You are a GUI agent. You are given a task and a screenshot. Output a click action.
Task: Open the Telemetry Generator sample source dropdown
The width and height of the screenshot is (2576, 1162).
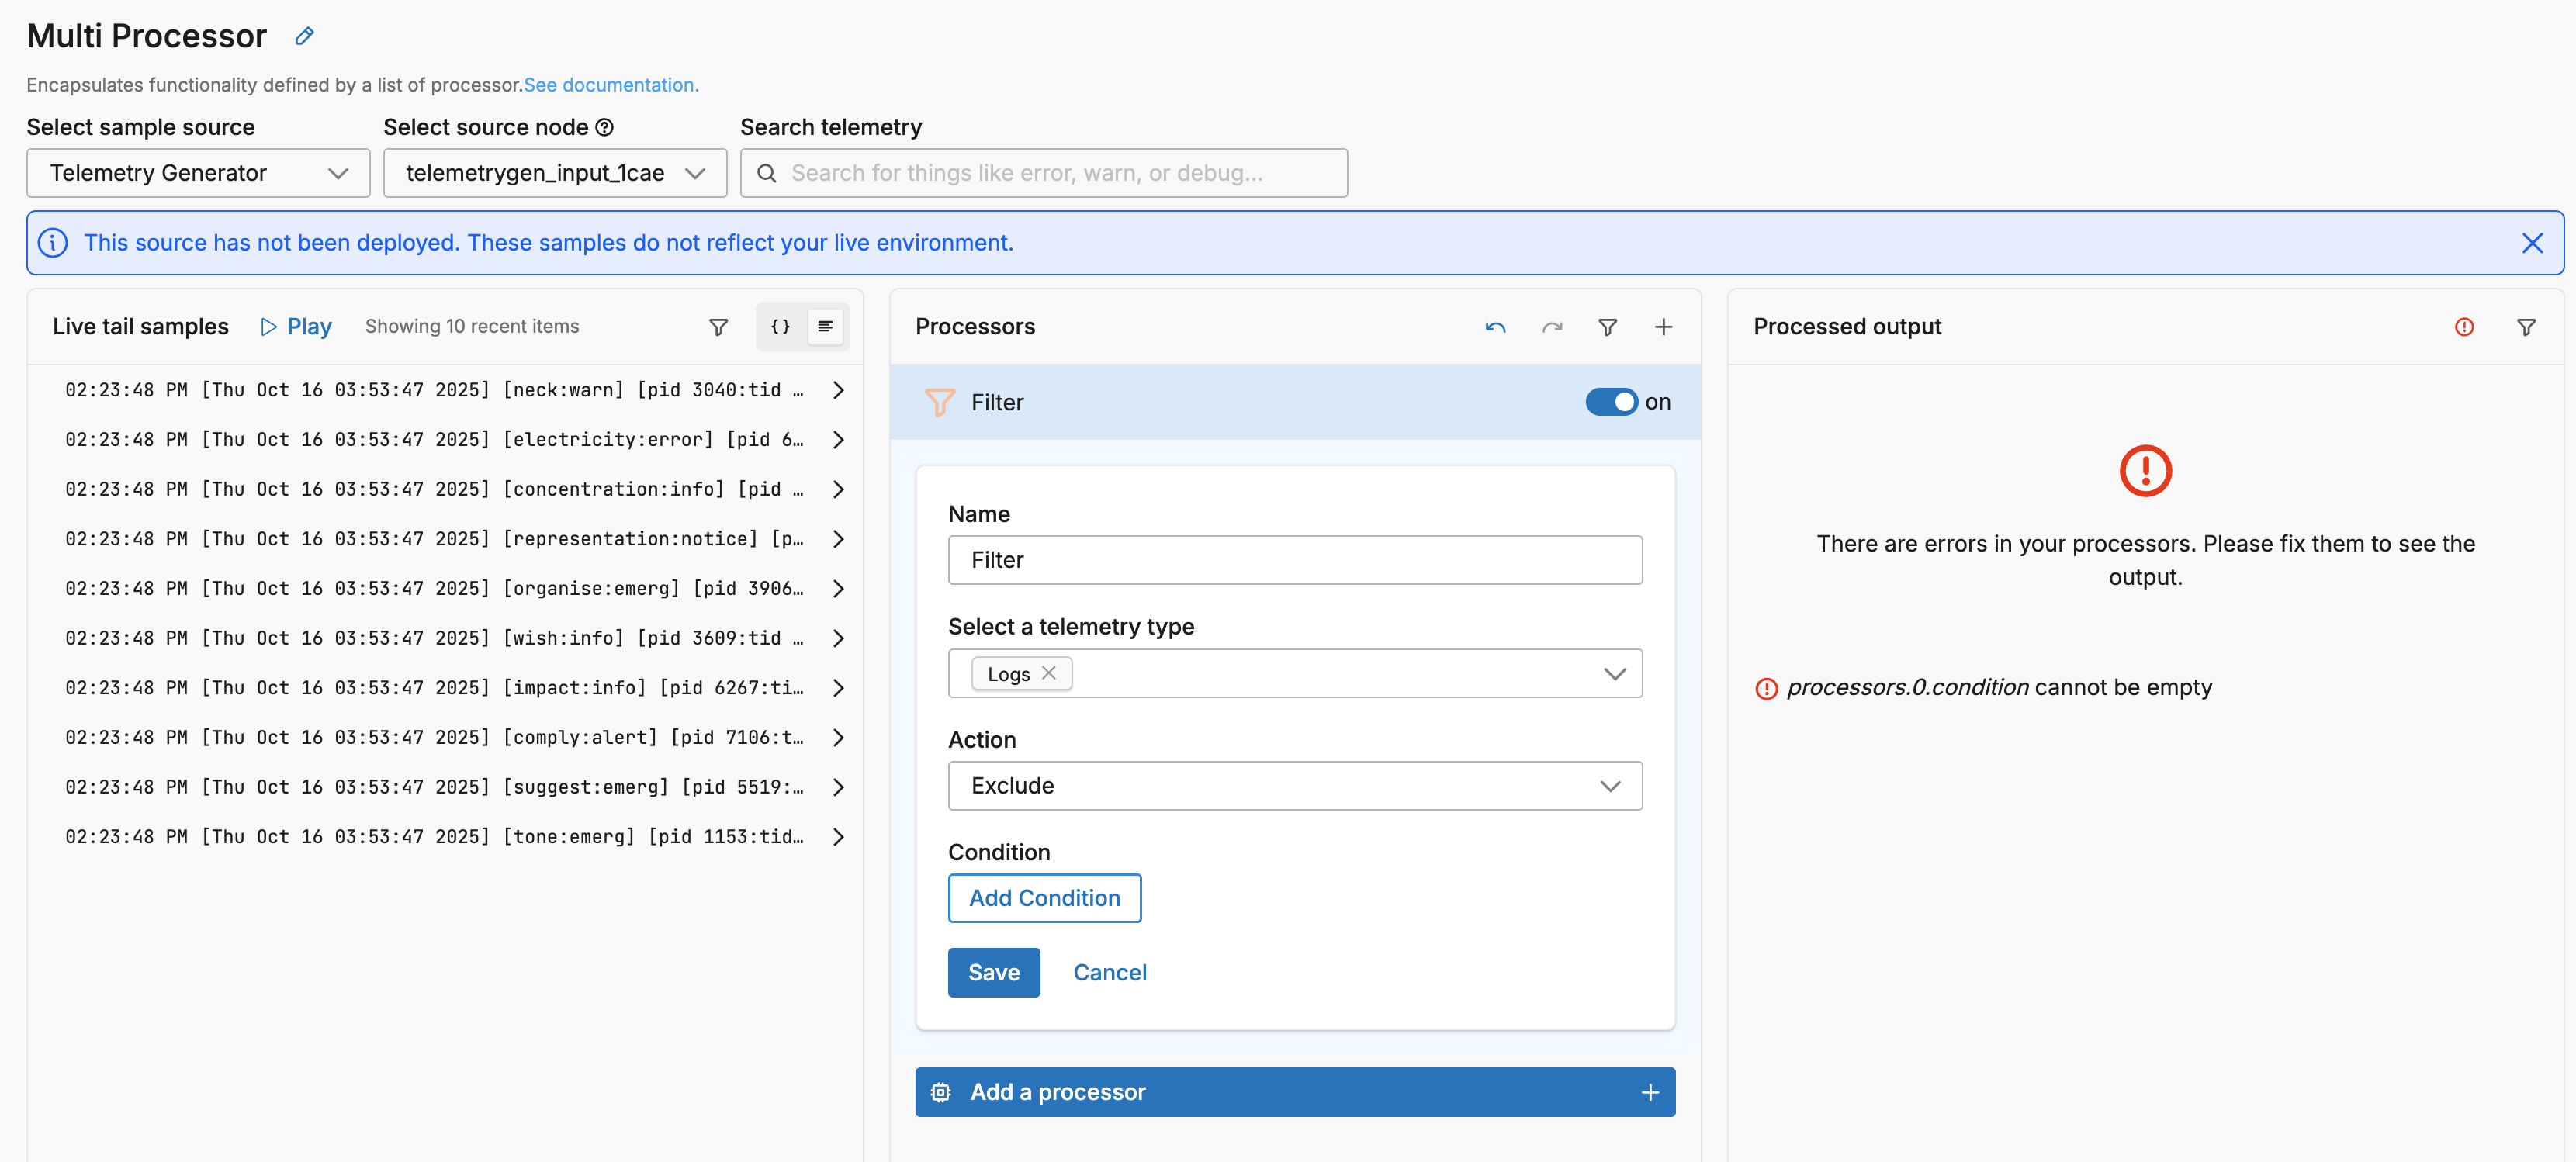(198, 173)
